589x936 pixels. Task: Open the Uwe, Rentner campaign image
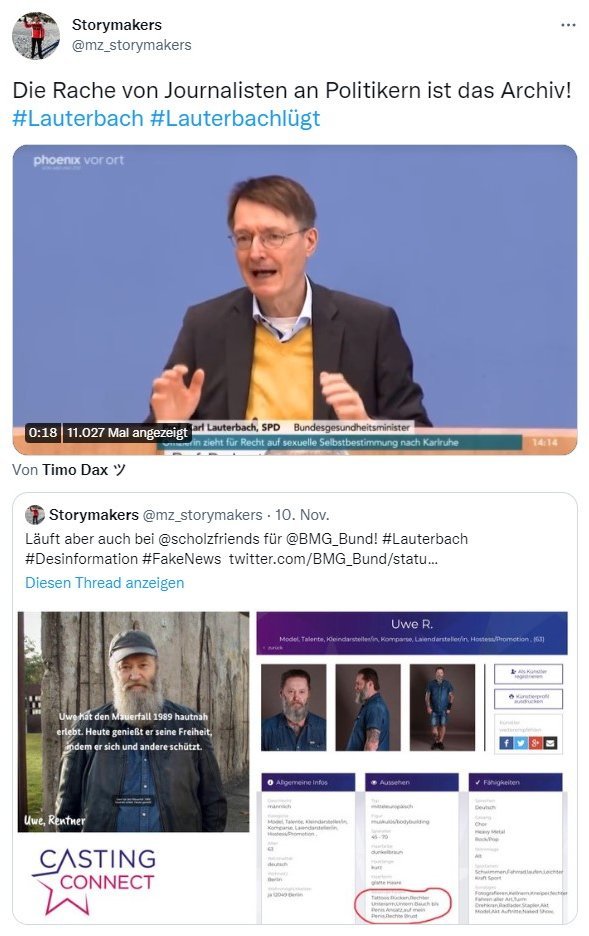coord(134,722)
